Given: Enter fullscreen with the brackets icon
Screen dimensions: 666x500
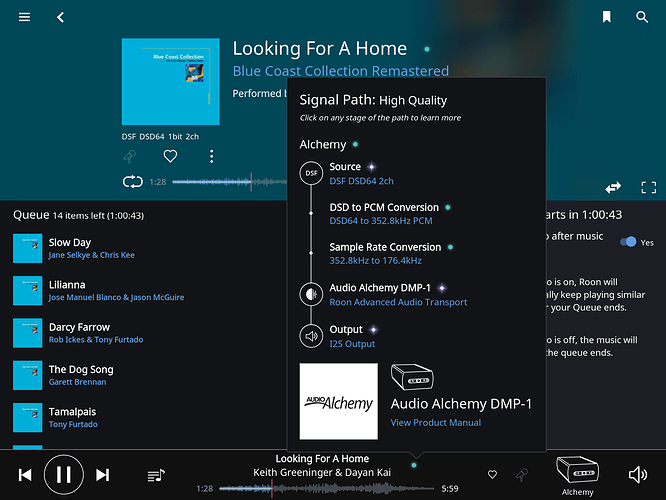Looking at the screenshot, I should (649, 187).
